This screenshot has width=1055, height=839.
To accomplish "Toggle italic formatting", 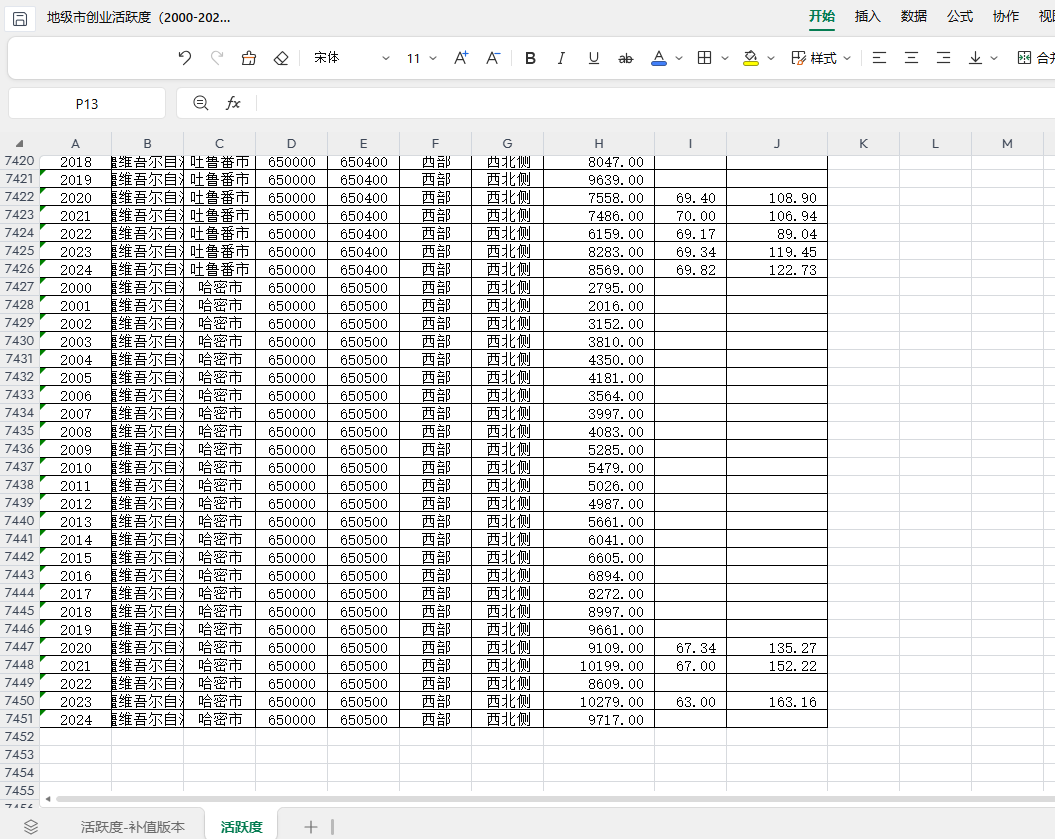I will click(x=562, y=58).
